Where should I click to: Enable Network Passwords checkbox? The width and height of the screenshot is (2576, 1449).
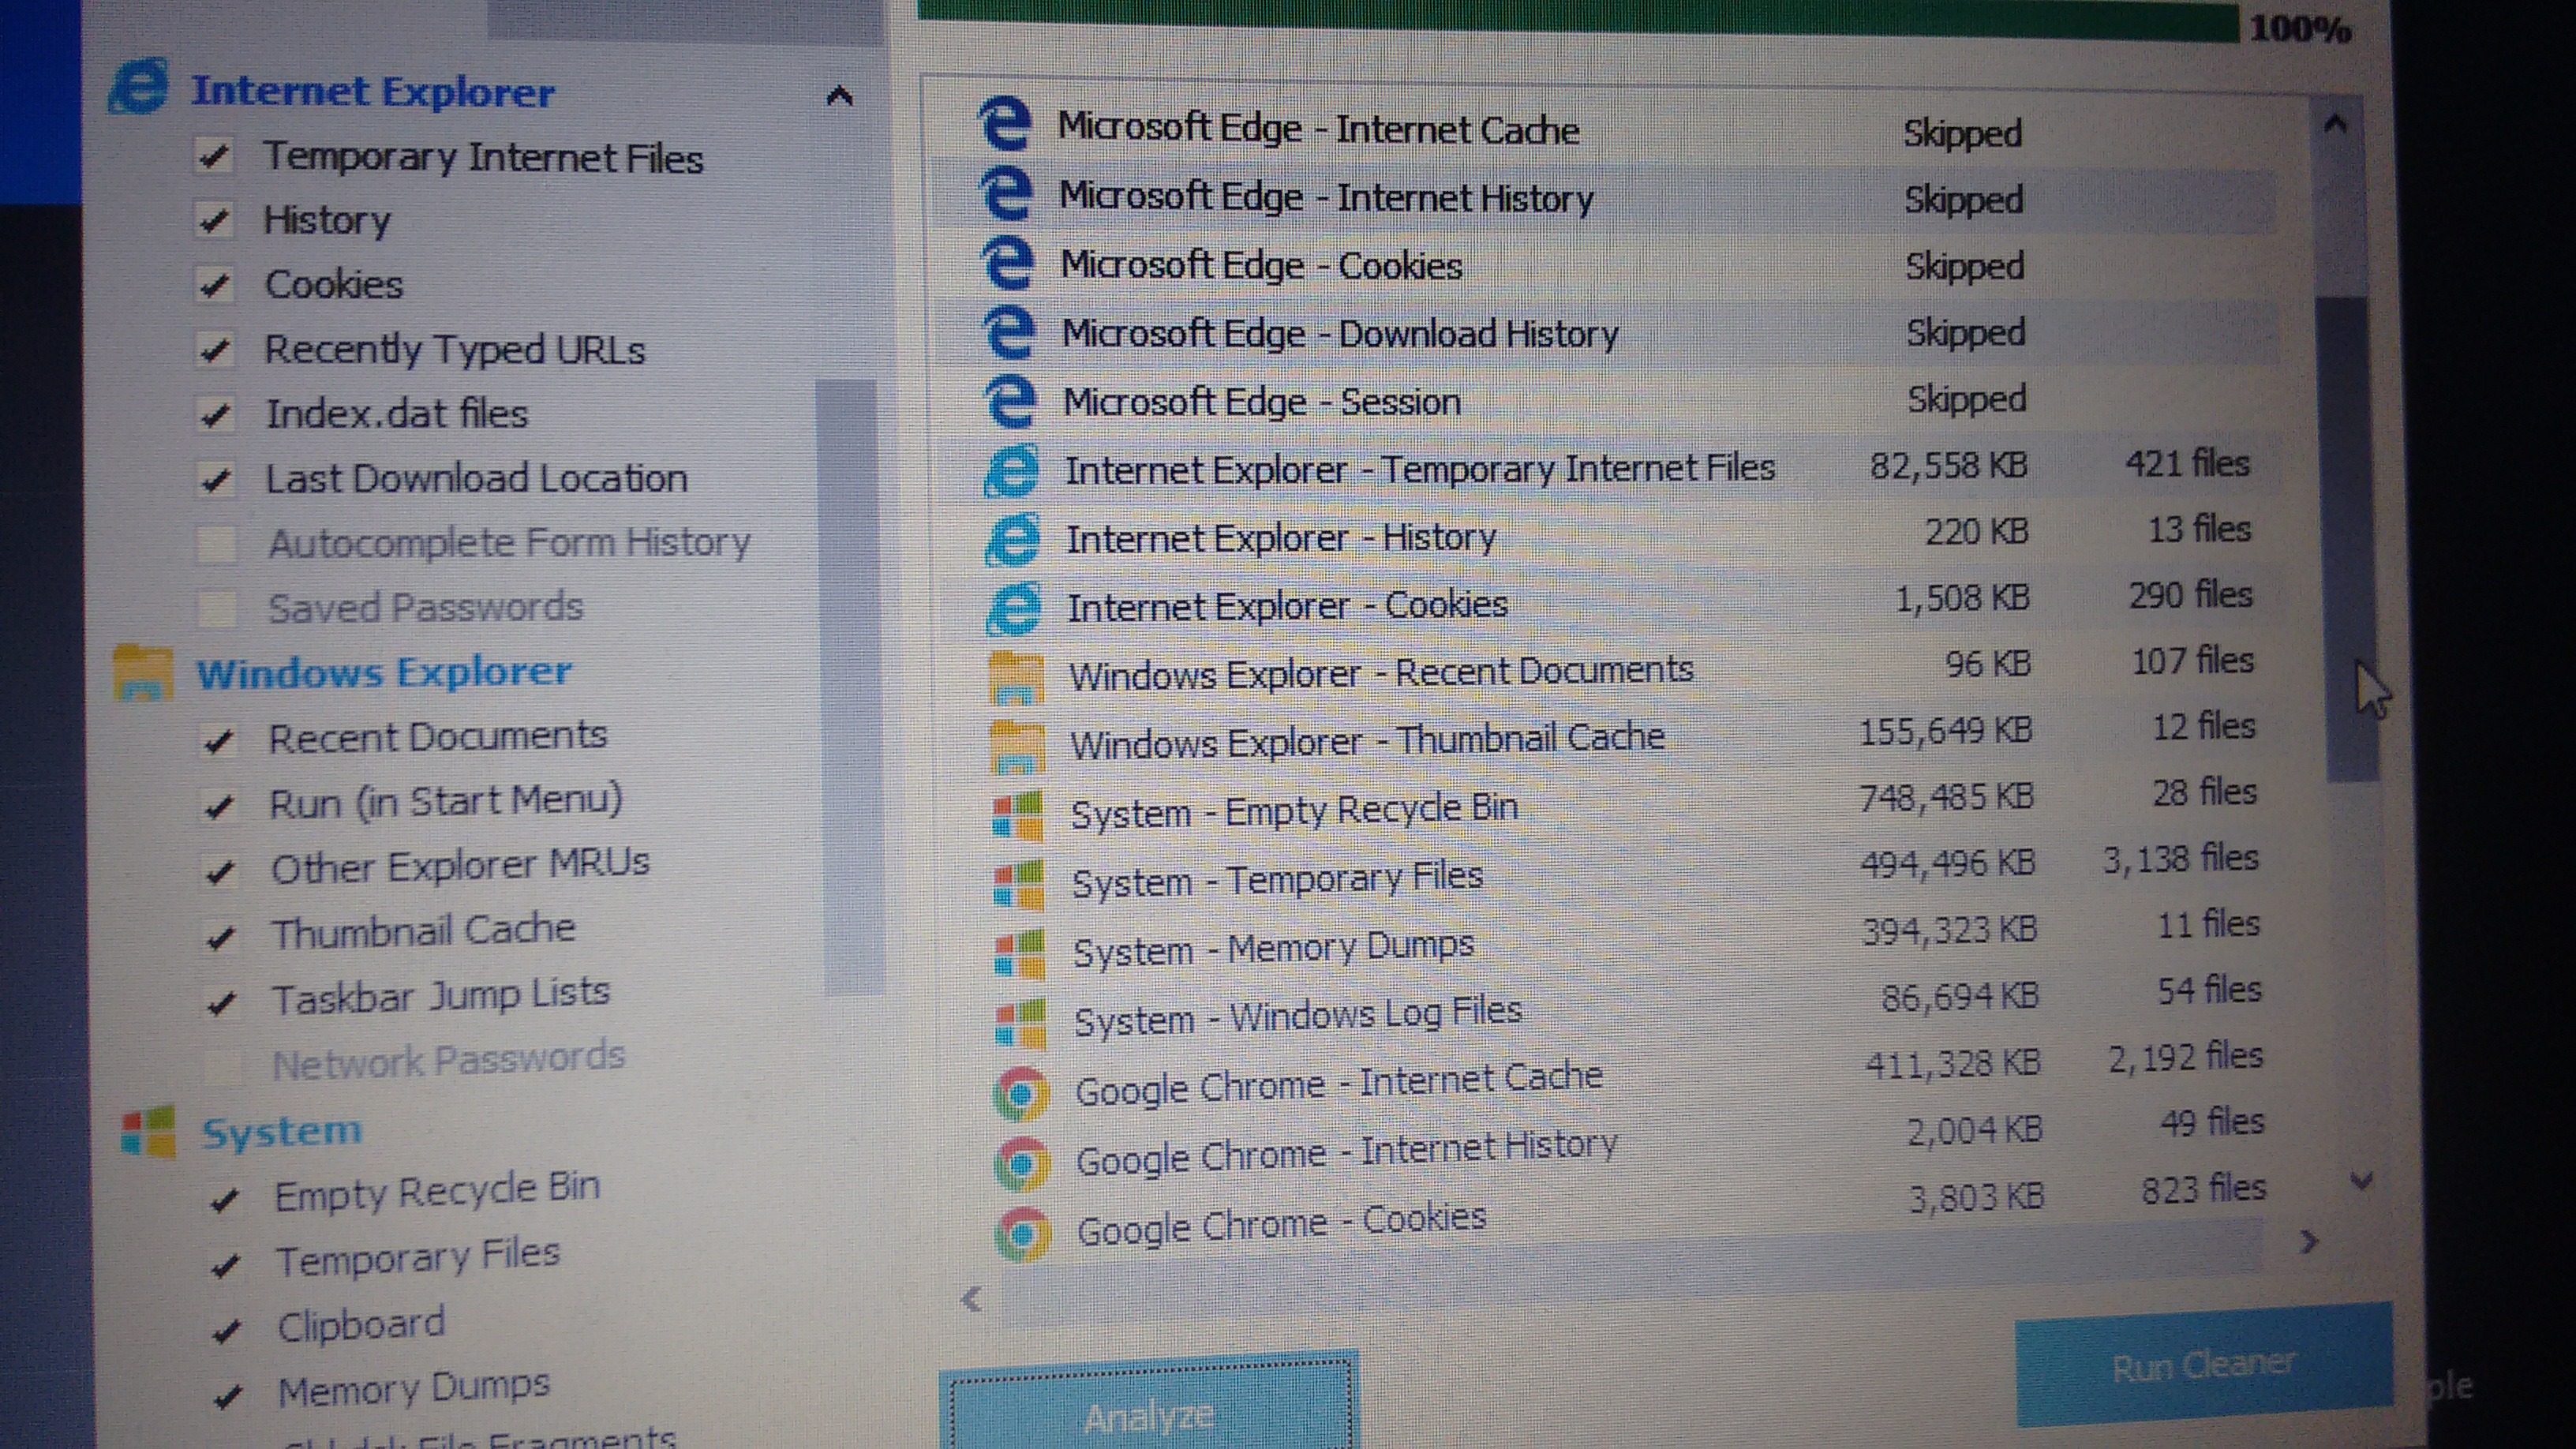click(x=222, y=1066)
